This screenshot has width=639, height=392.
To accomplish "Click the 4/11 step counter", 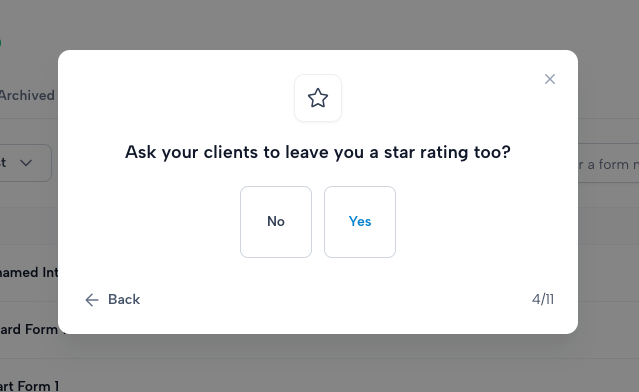I will click(543, 300).
